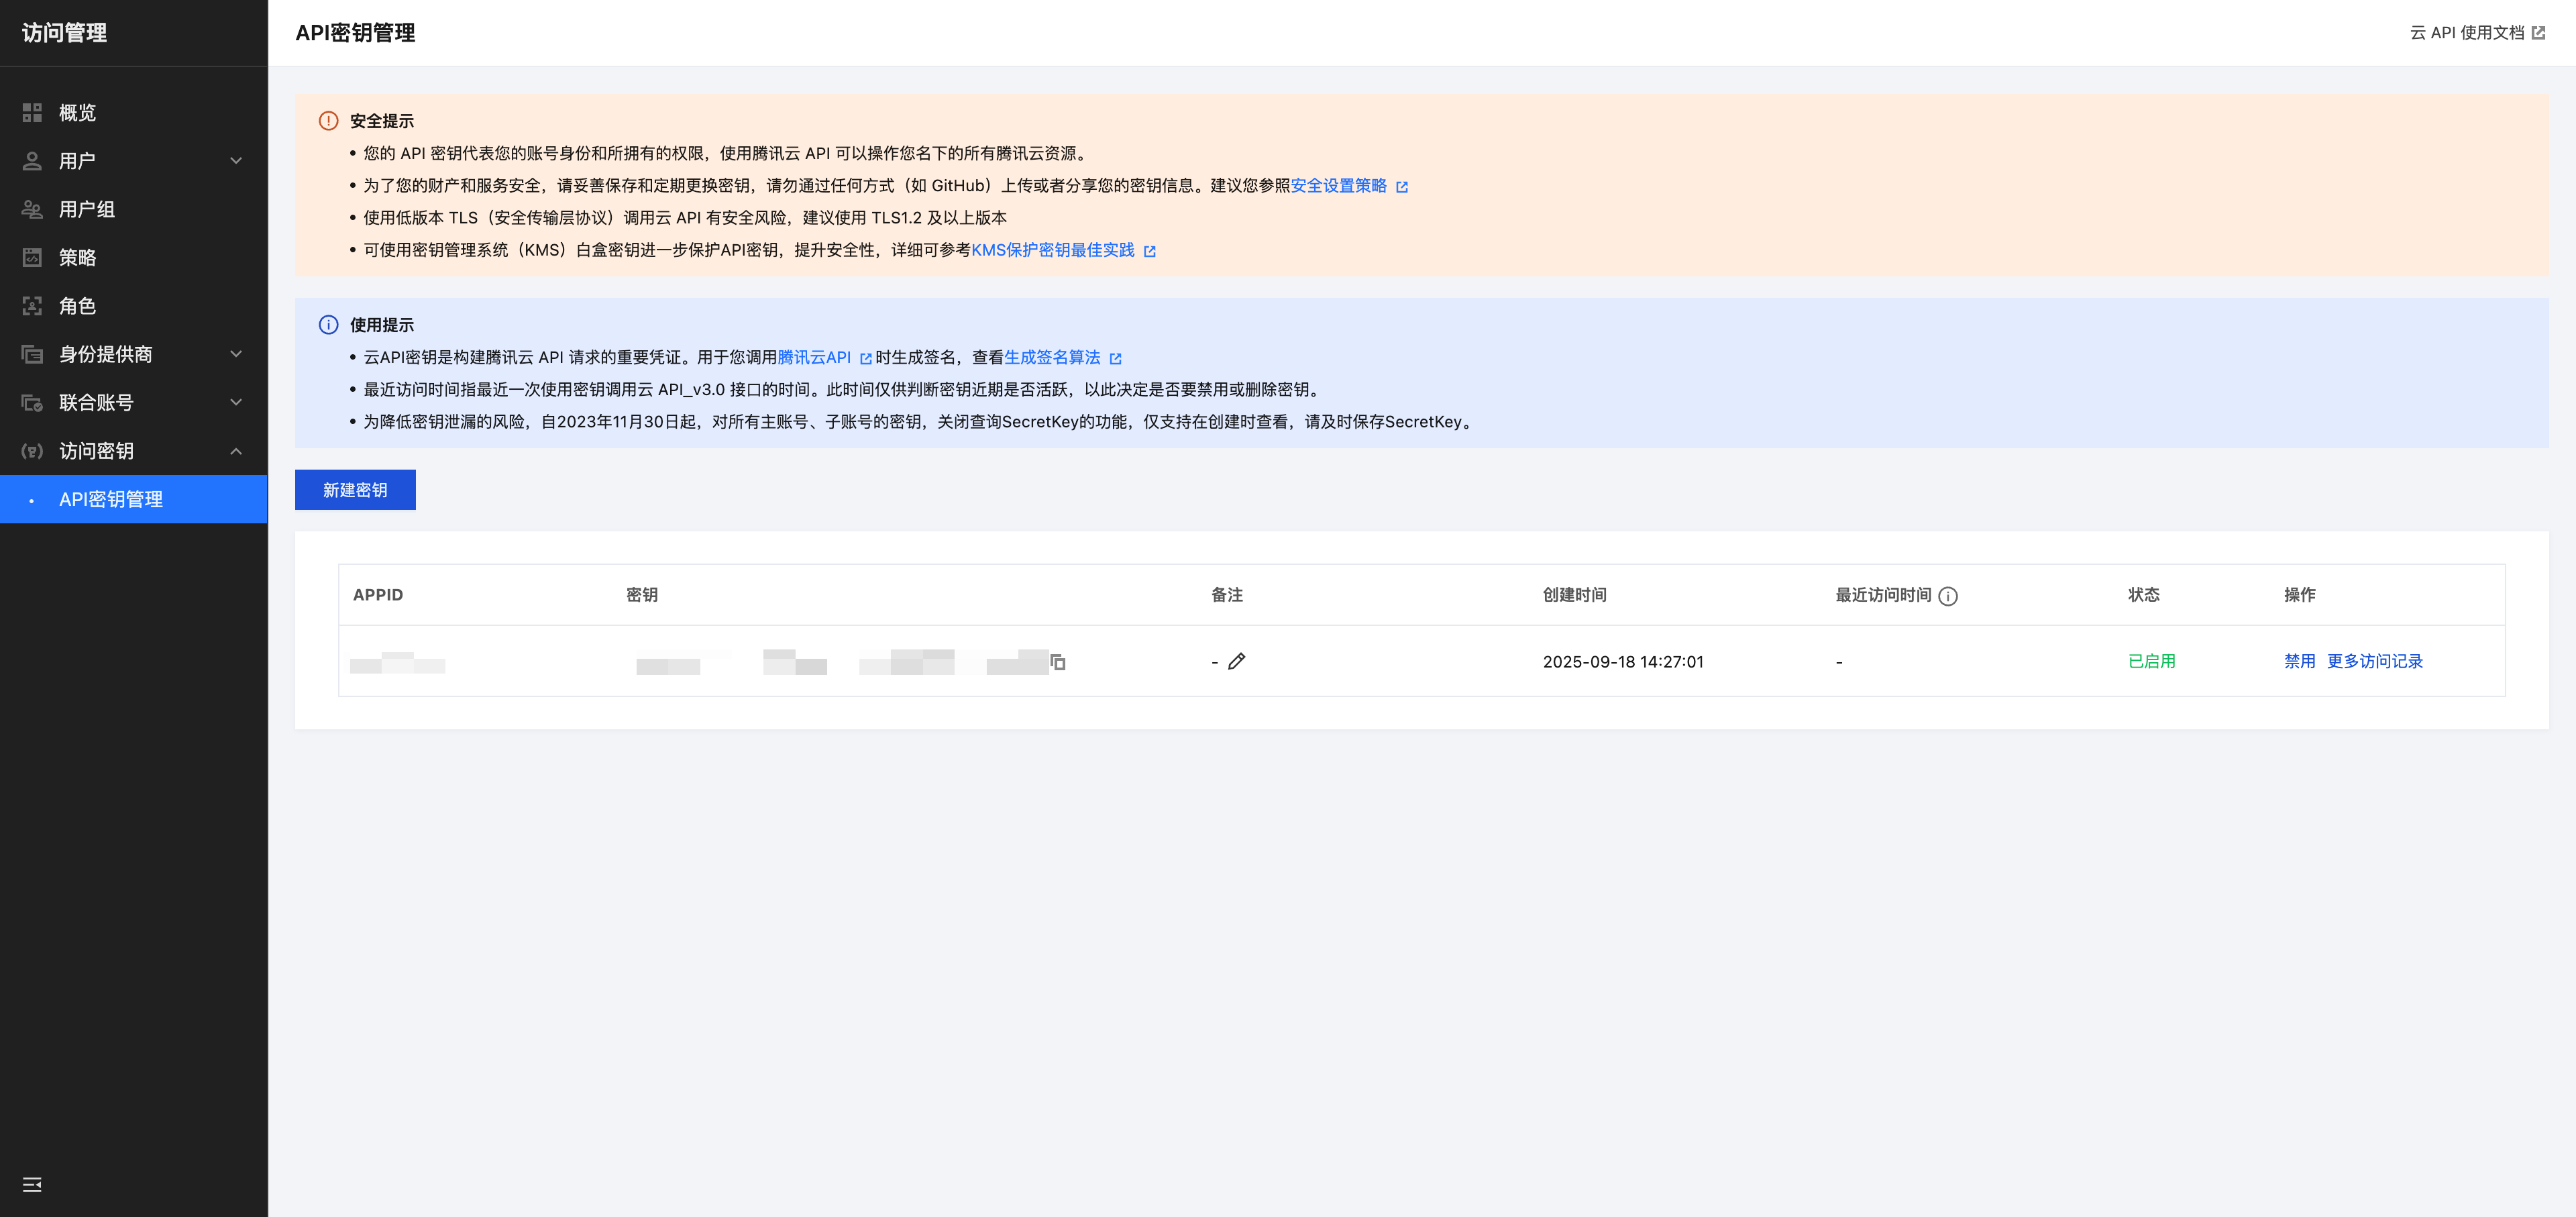The width and height of the screenshot is (2576, 1217).
Task: Open the 概览 overview icon in sidebar
Action: point(32,112)
